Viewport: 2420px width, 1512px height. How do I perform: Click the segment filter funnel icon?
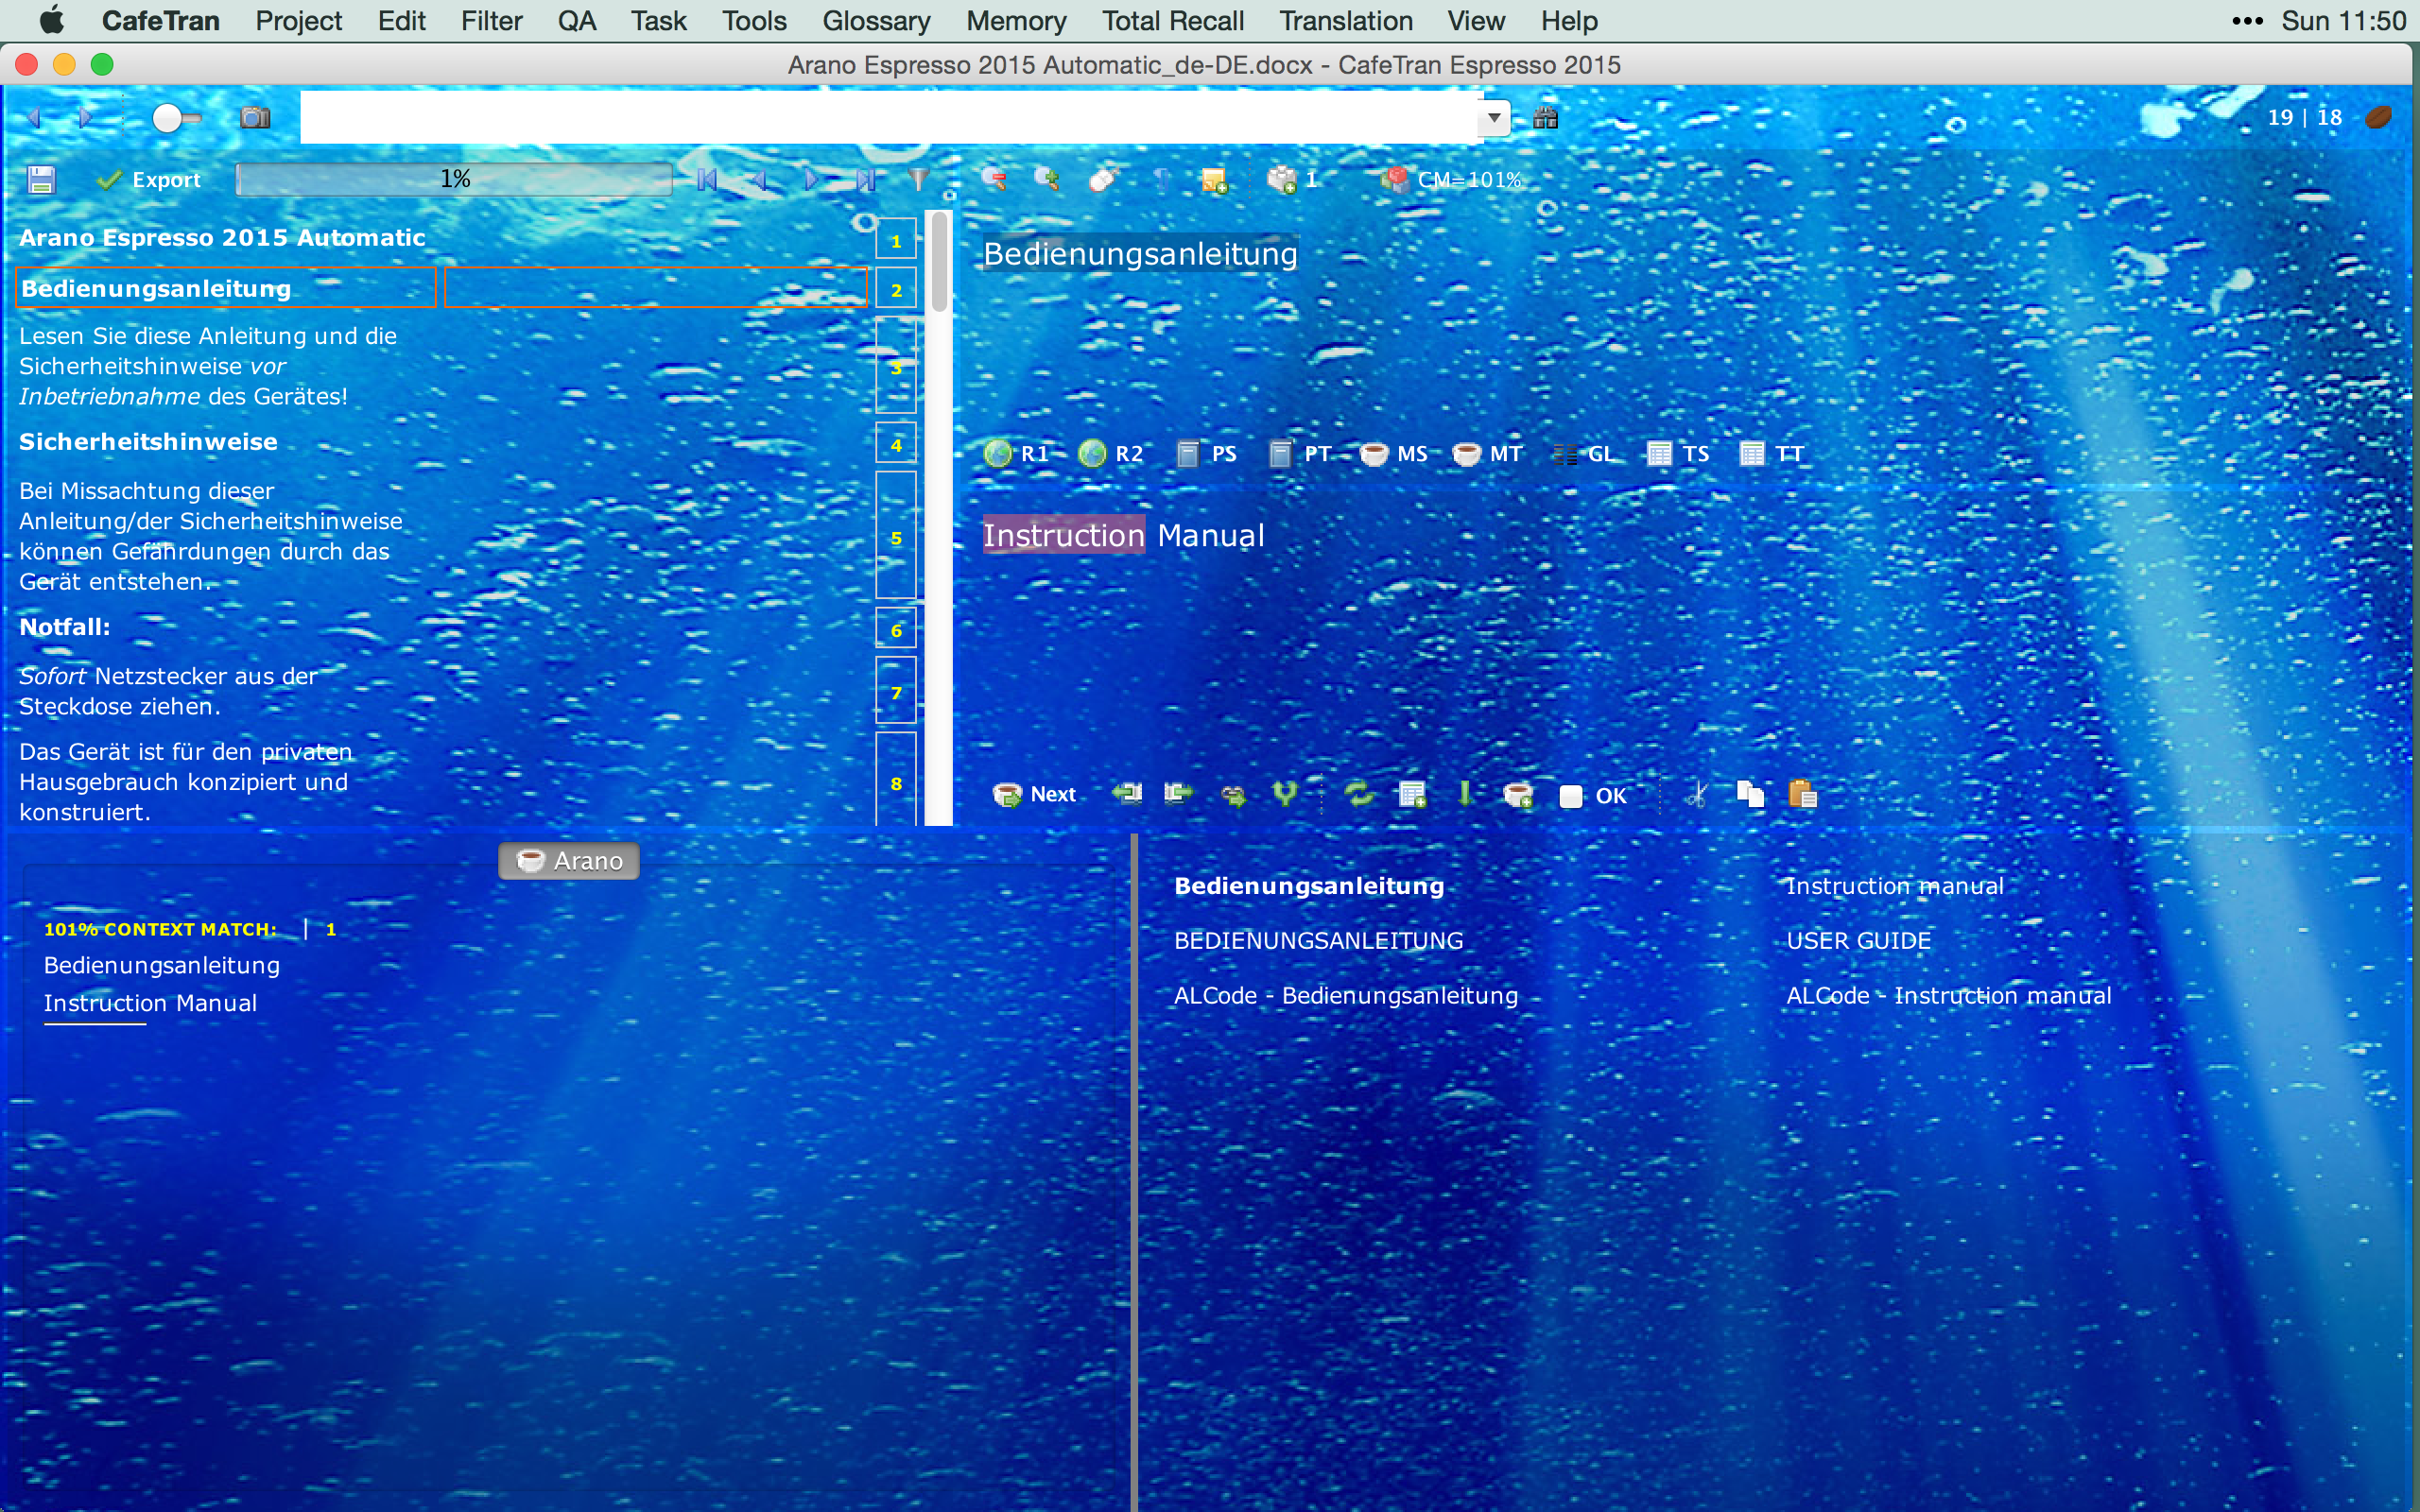click(918, 180)
